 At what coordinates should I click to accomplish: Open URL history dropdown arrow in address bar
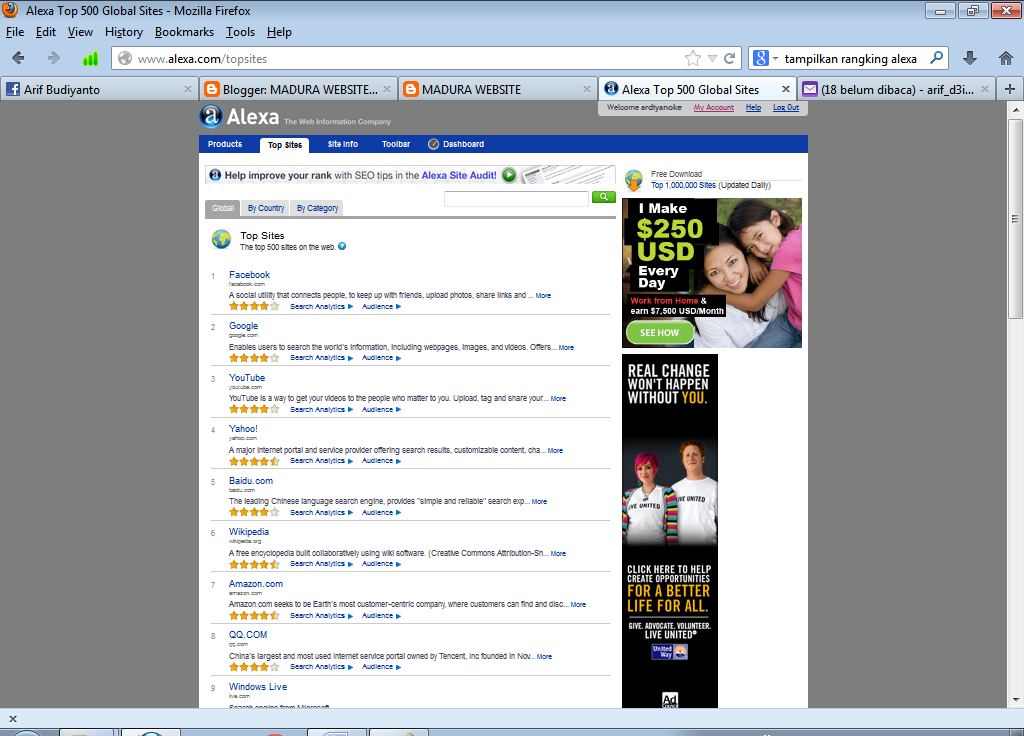coord(712,59)
